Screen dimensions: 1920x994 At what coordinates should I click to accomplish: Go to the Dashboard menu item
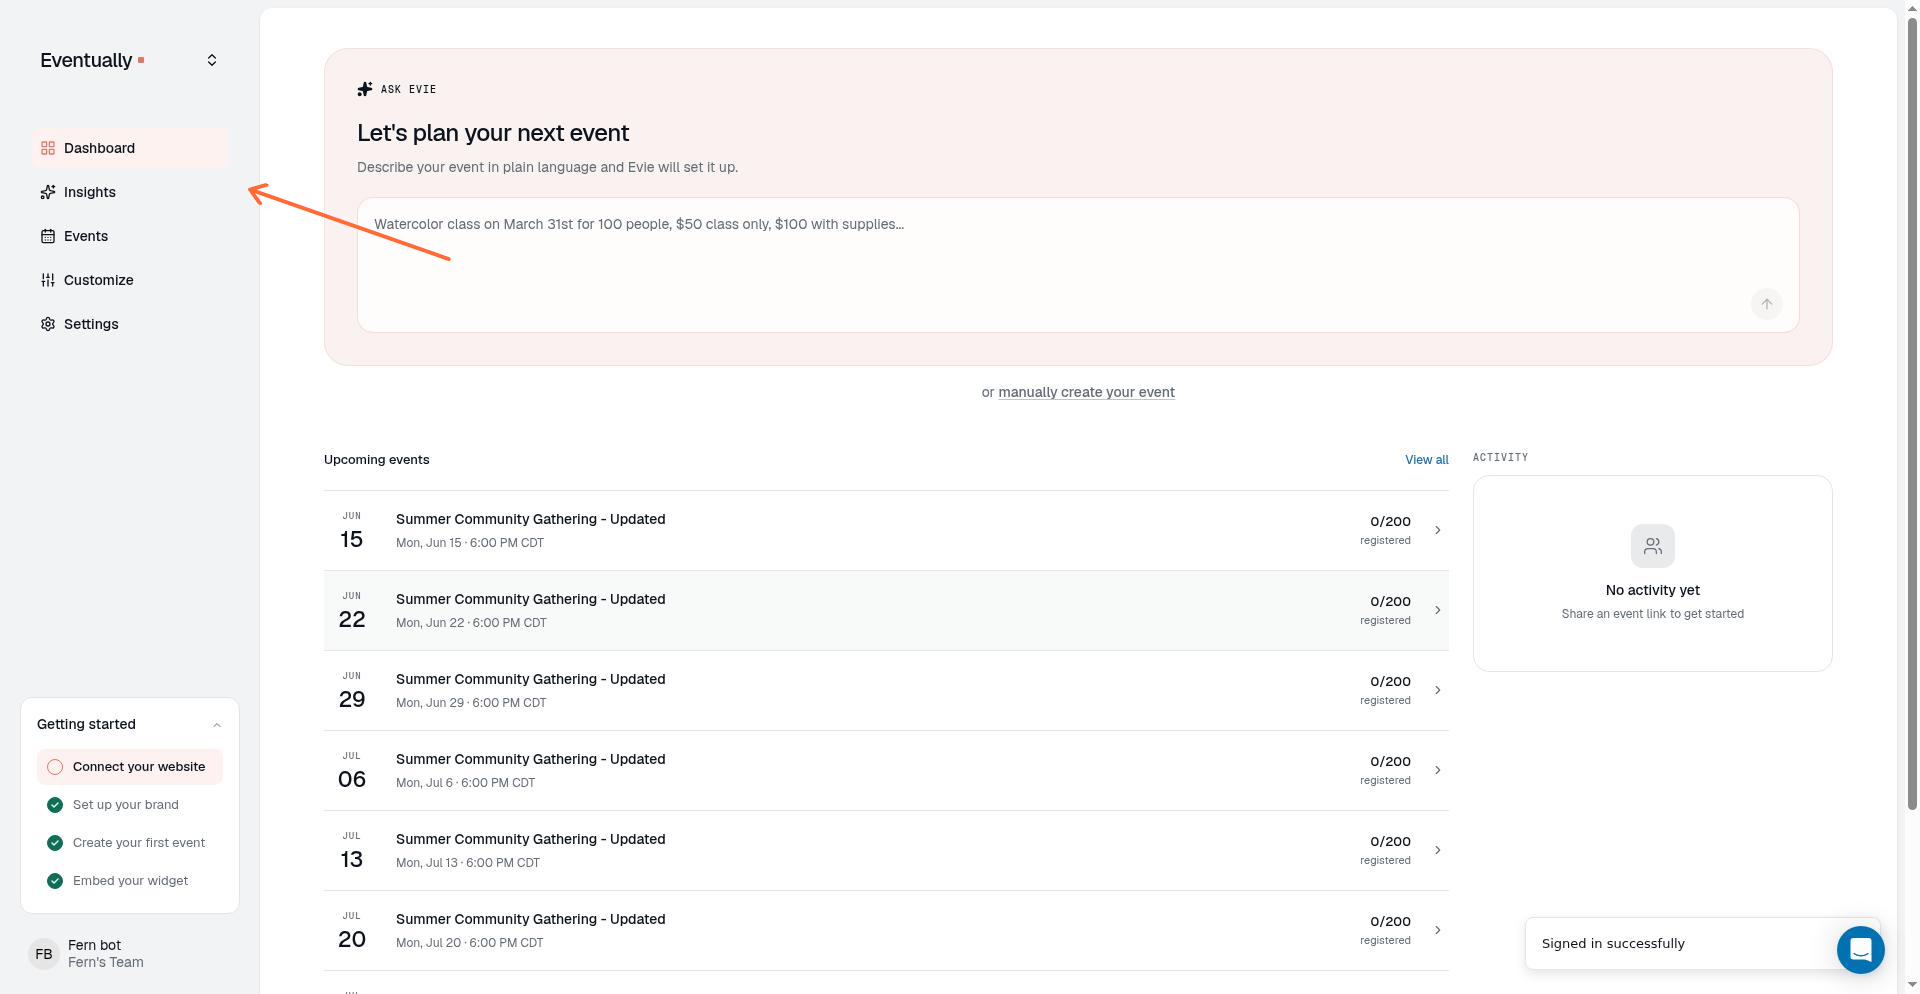[x=130, y=148]
